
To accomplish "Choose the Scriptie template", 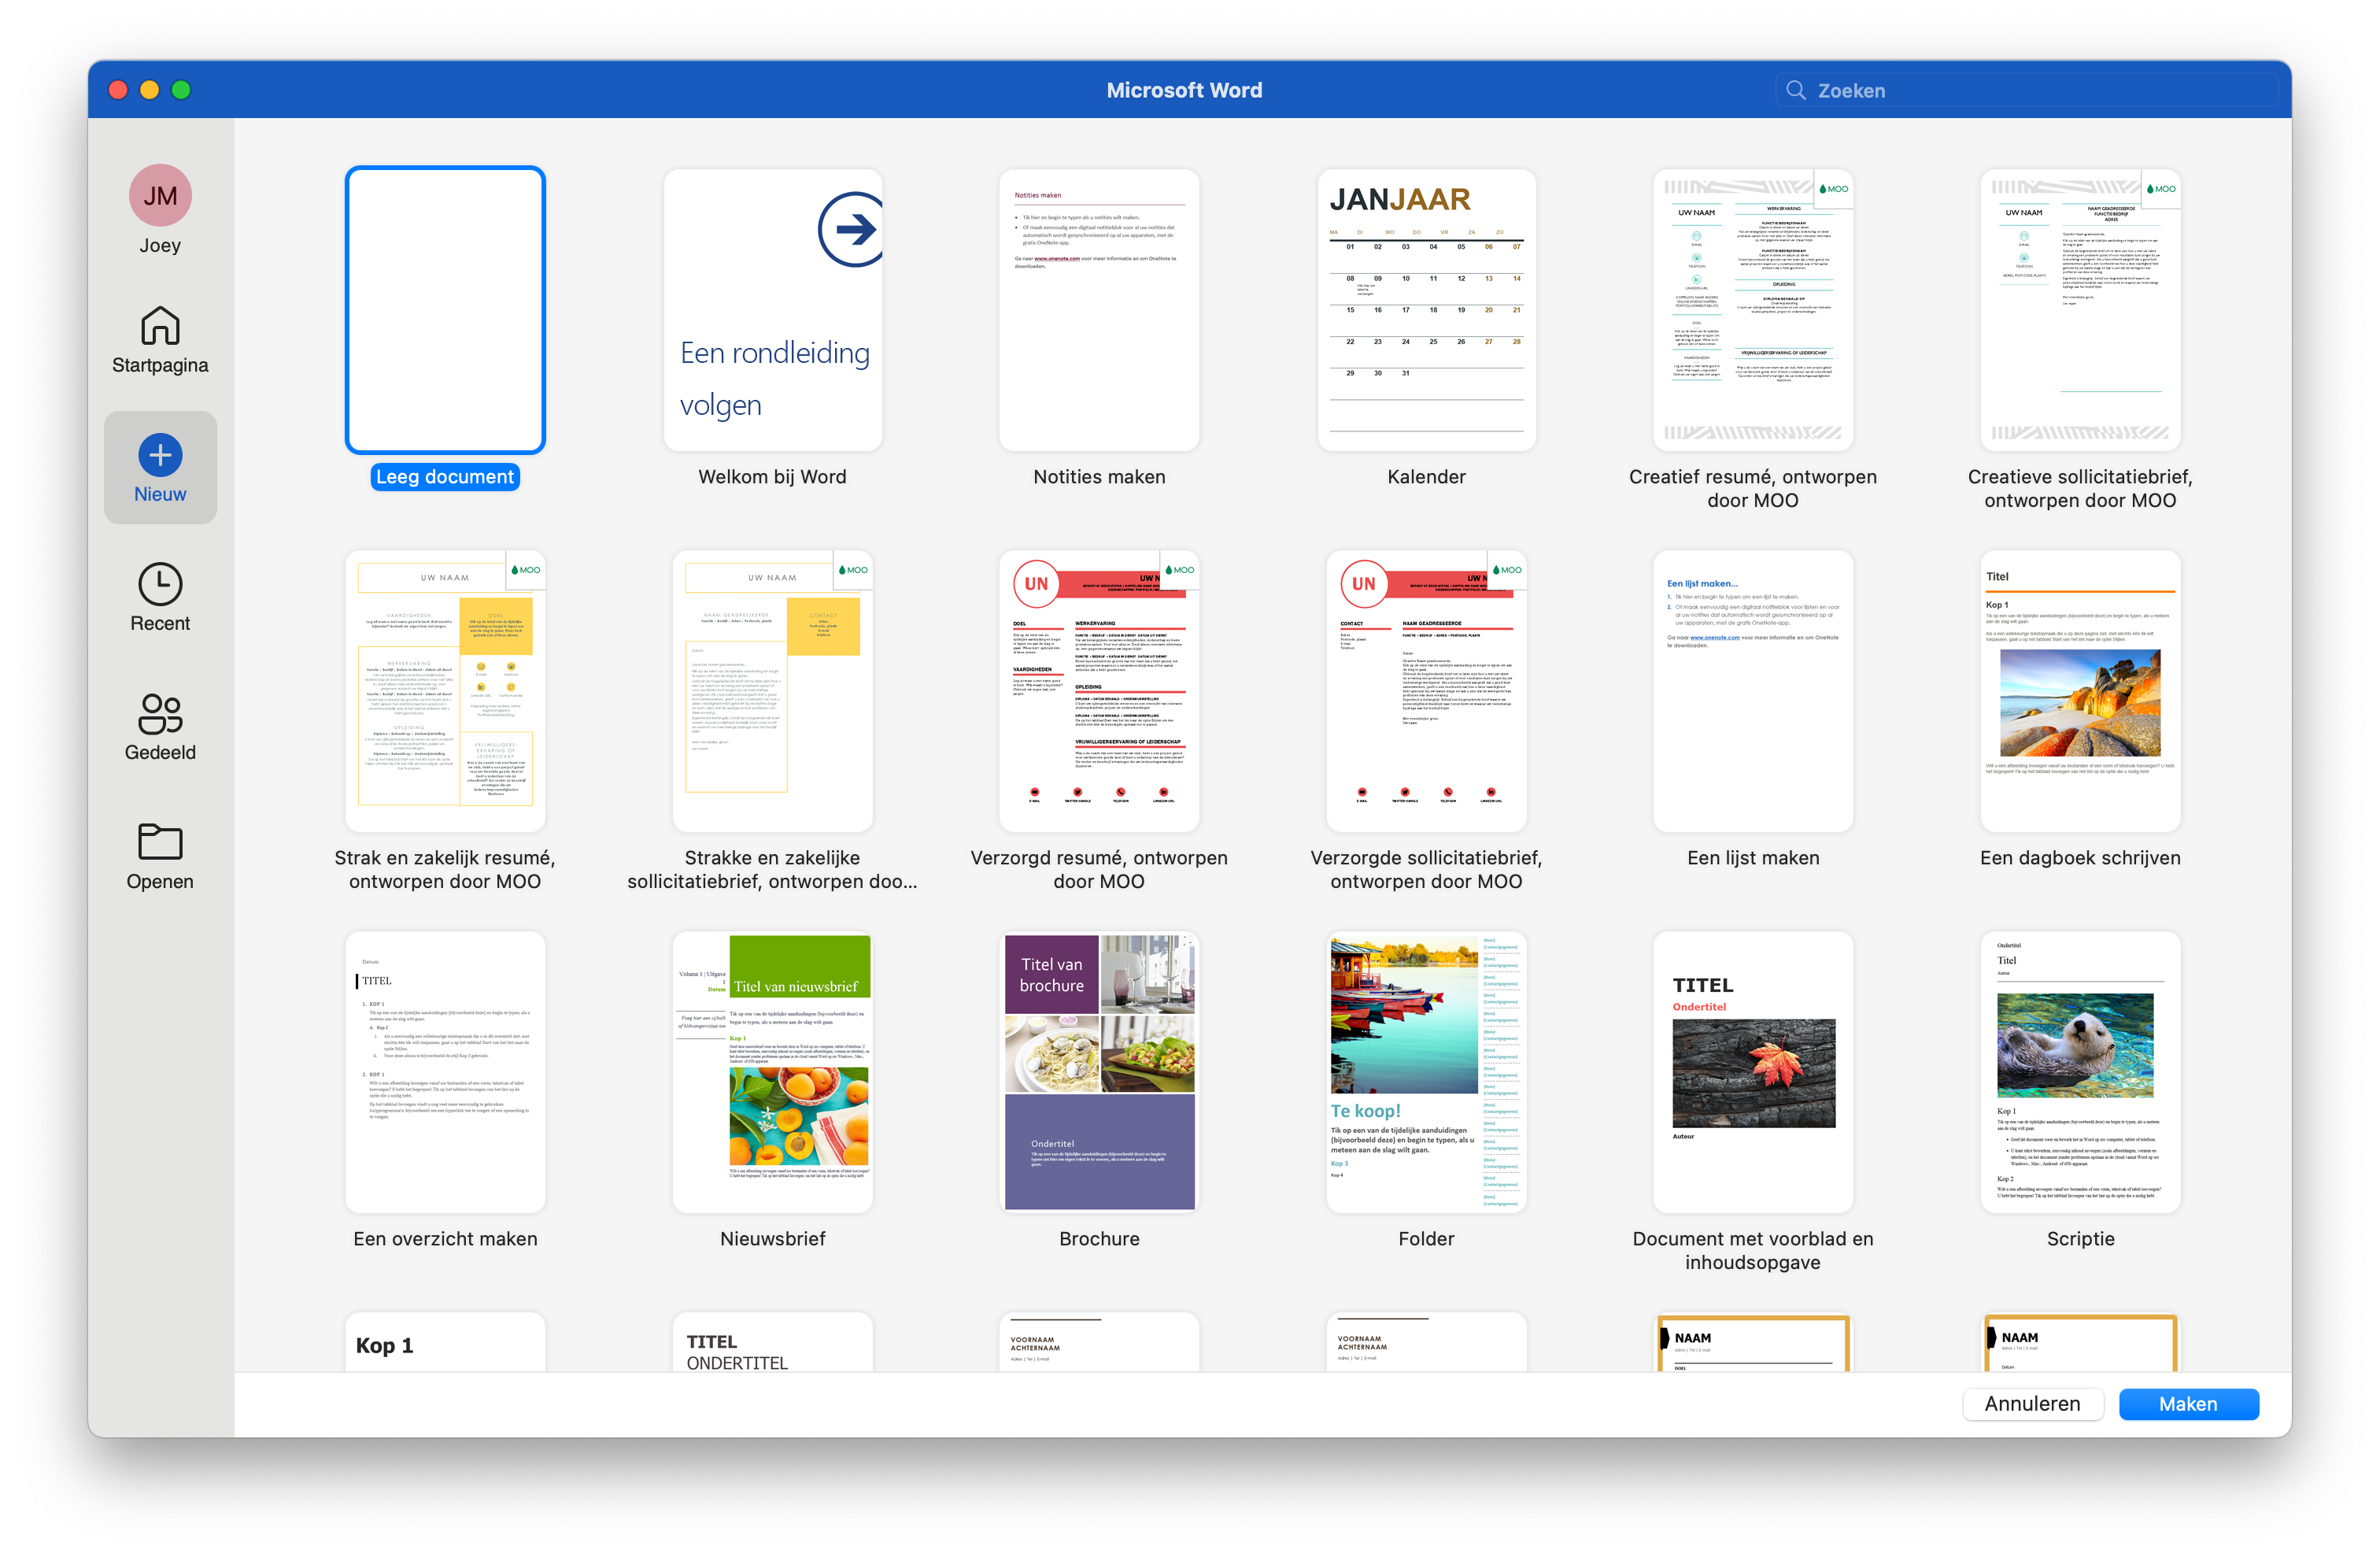I will 2080,1072.
